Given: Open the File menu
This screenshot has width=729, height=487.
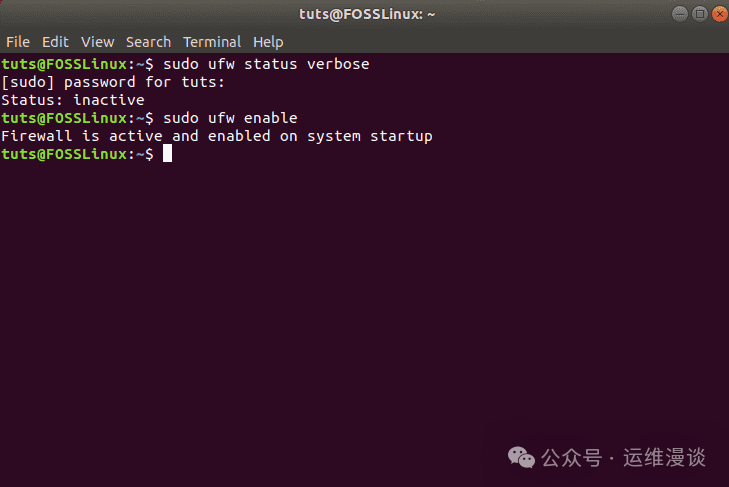Looking at the screenshot, I should point(18,42).
